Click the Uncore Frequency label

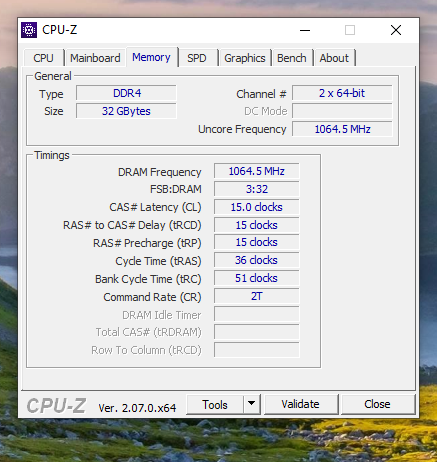[242, 129]
